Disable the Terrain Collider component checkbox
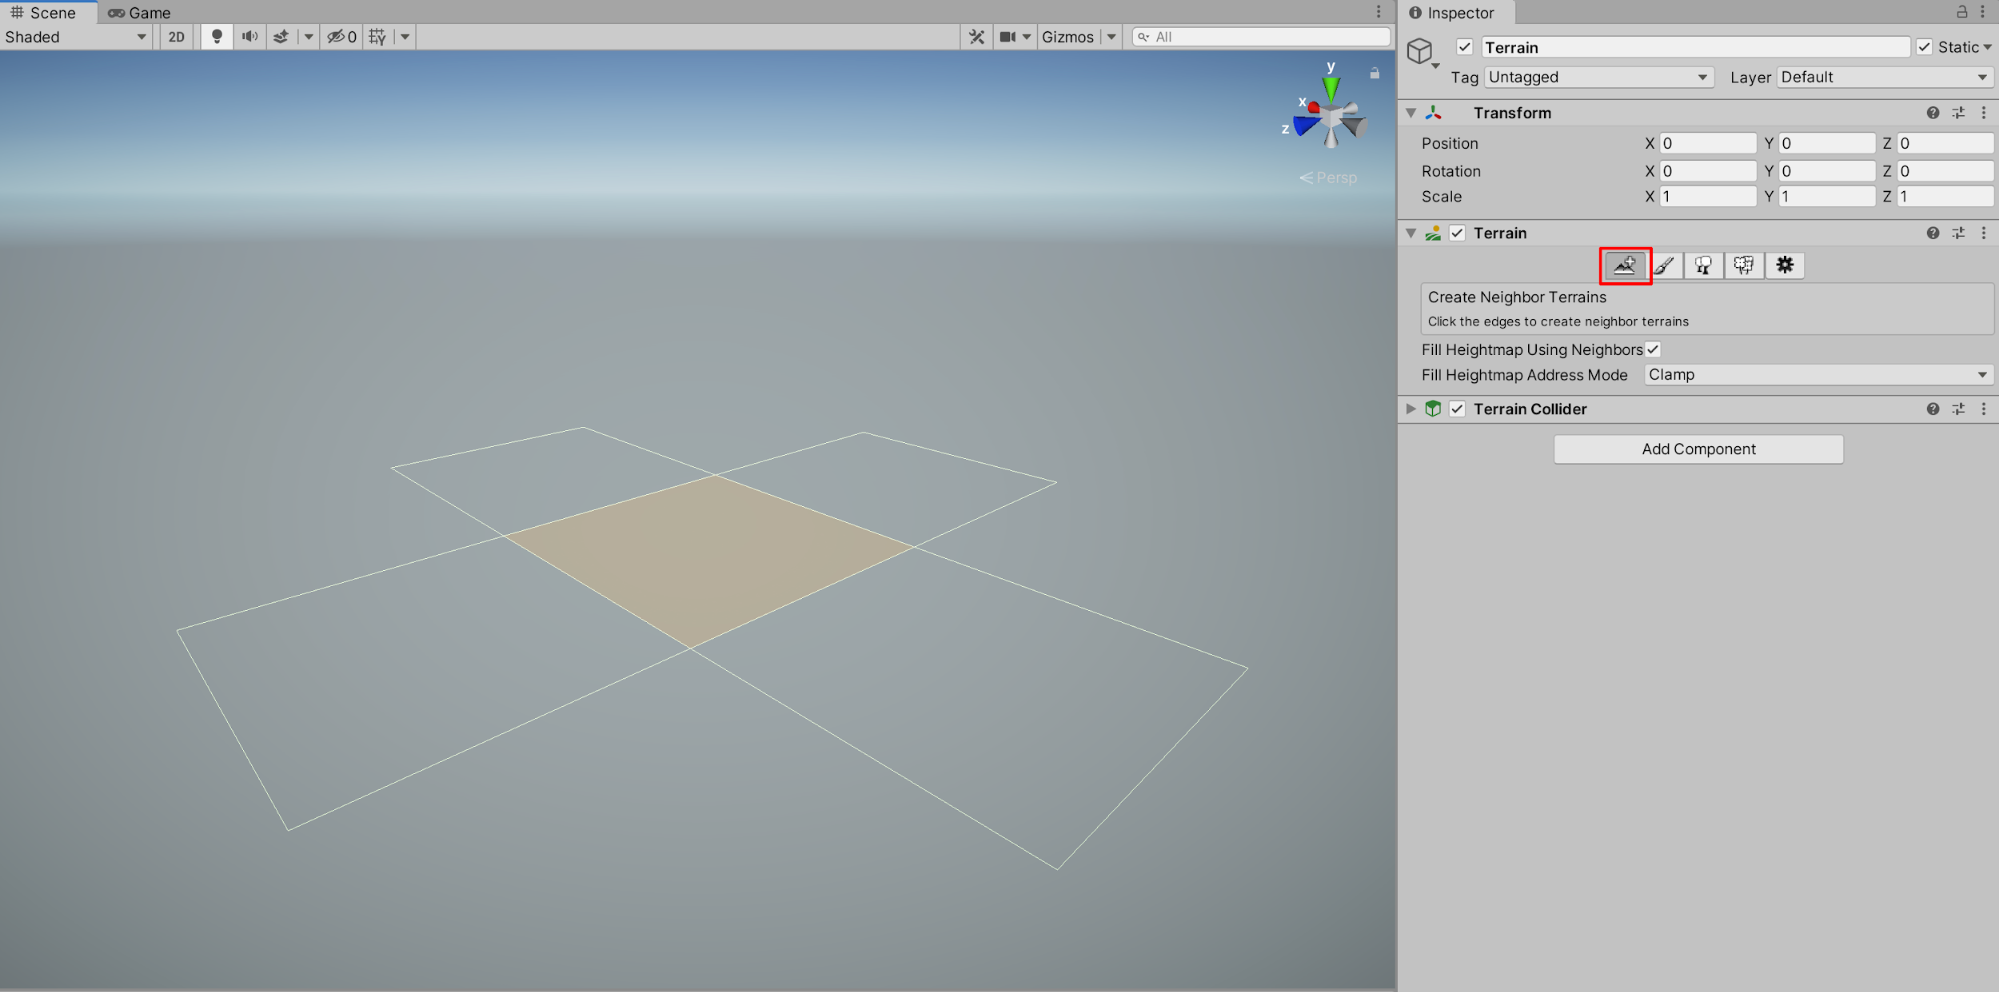 click(1457, 408)
